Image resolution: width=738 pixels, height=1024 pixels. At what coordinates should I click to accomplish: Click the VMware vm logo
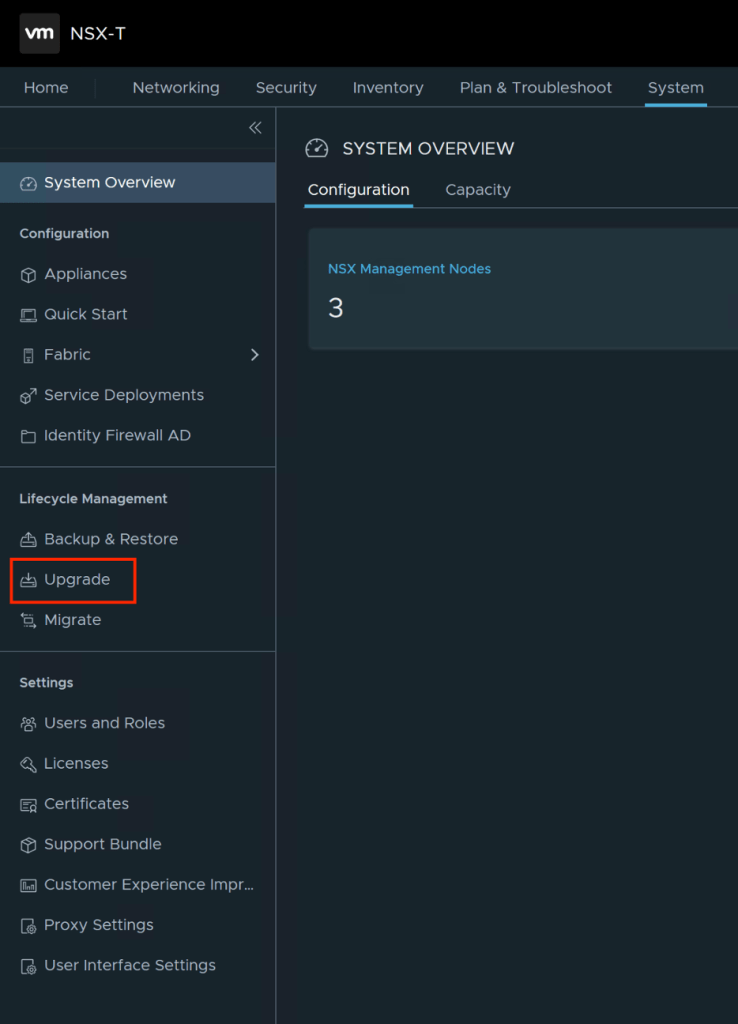pos(40,34)
